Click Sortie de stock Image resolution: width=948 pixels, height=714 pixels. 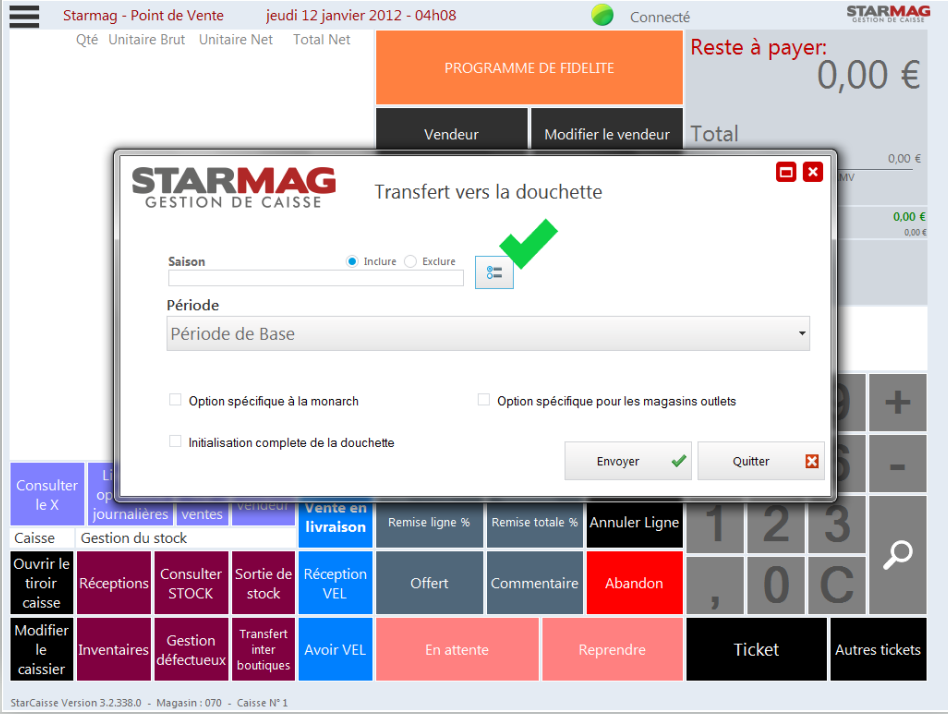click(264, 583)
